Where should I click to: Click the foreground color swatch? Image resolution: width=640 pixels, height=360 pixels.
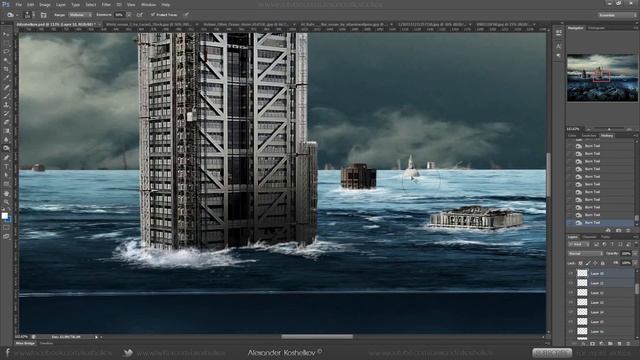tap(4, 216)
